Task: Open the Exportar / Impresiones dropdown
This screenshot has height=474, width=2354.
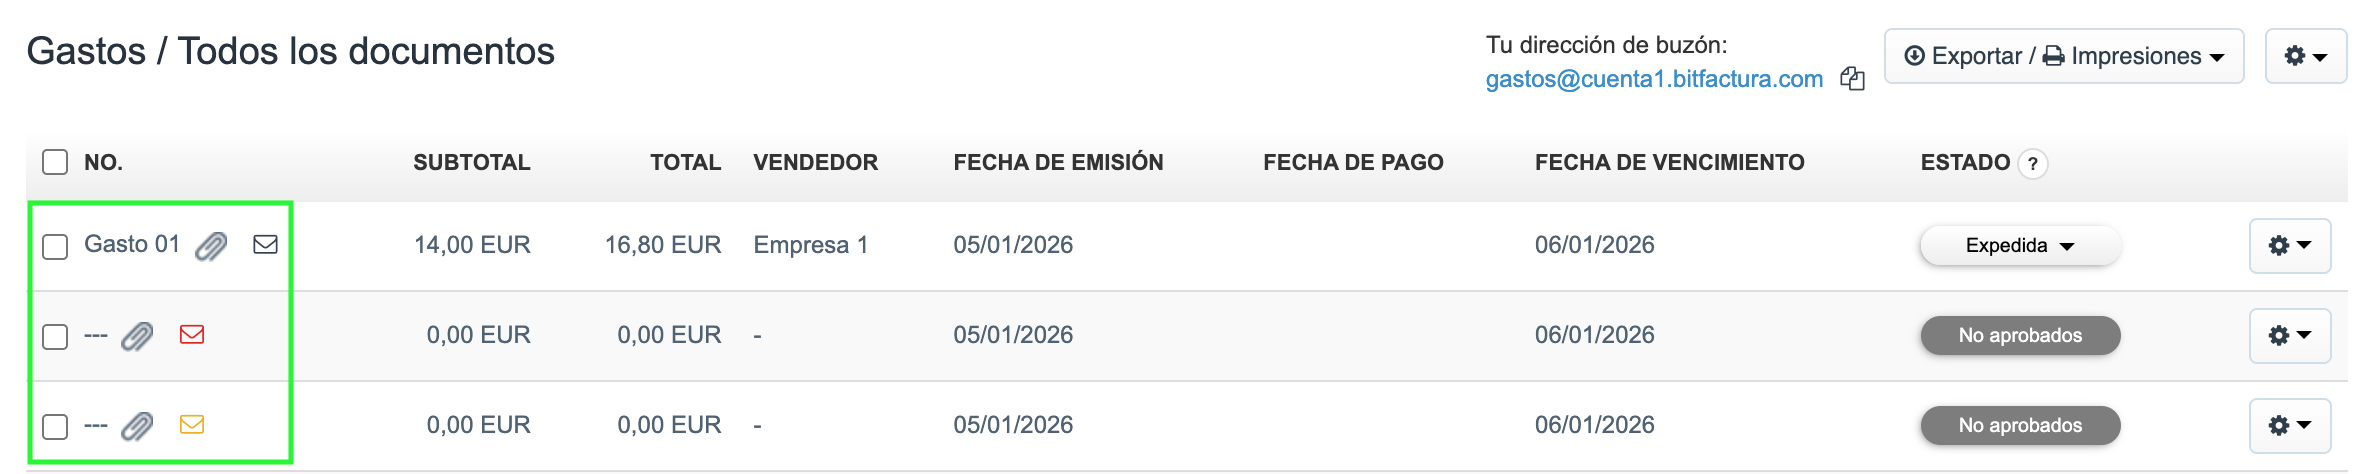Action: (2063, 56)
